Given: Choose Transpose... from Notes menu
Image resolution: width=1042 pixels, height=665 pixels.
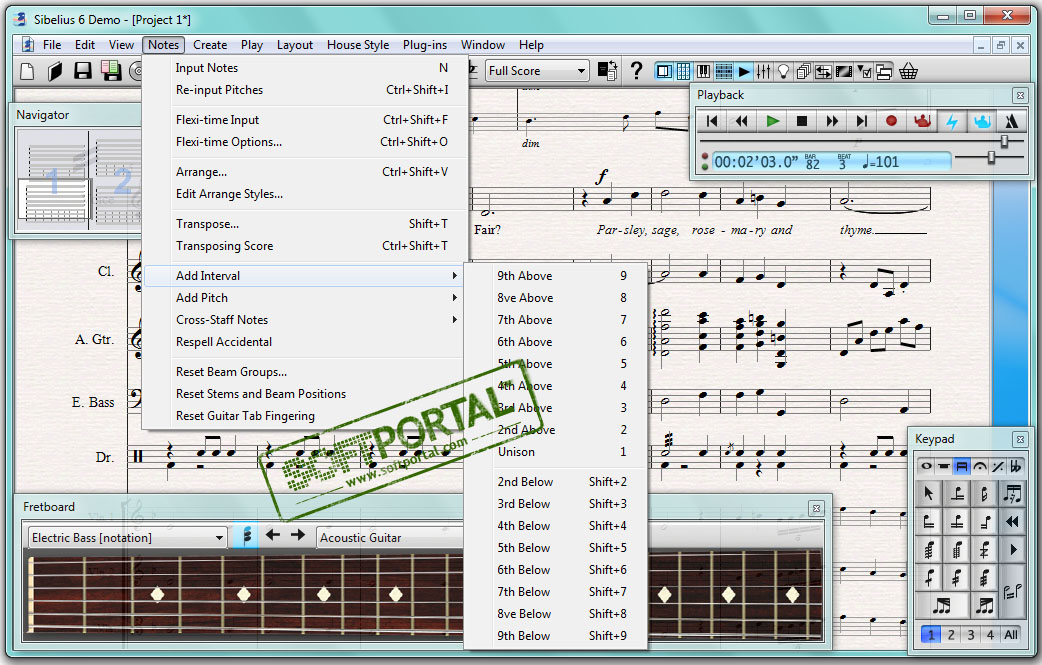Looking at the screenshot, I should 305,224.
